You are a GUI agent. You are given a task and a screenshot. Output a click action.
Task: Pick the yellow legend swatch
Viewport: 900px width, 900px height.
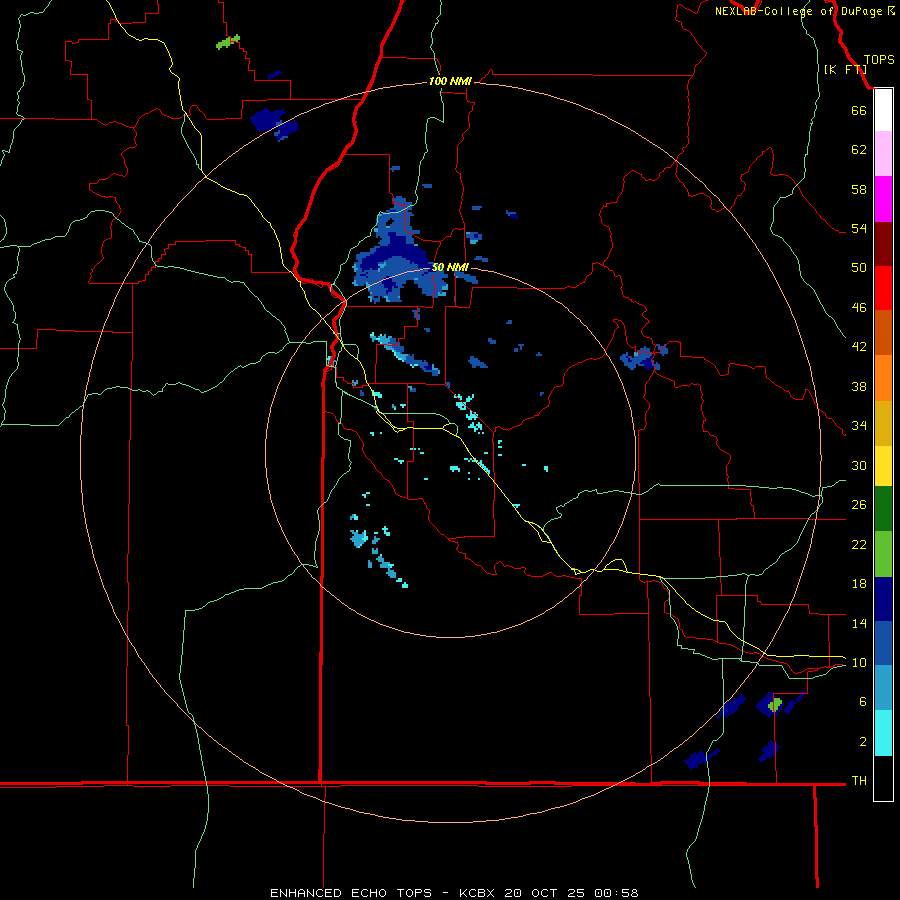[x=883, y=466]
